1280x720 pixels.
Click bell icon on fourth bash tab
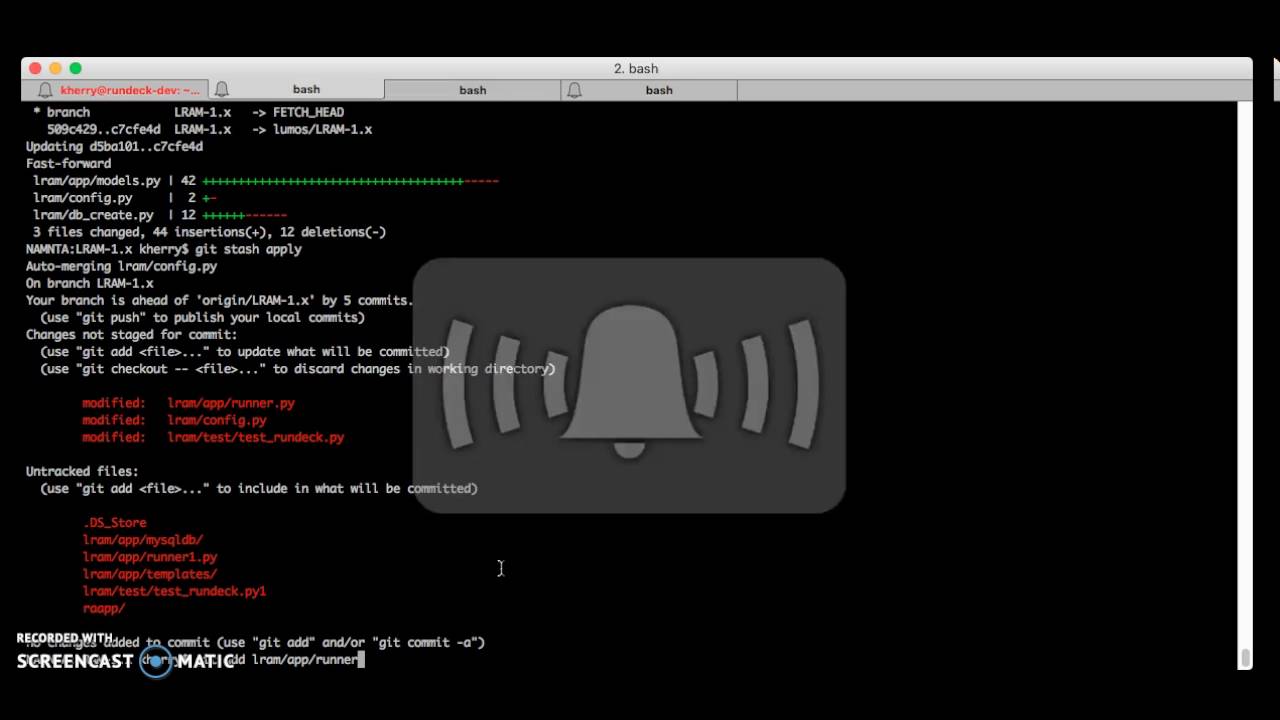[574, 90]
